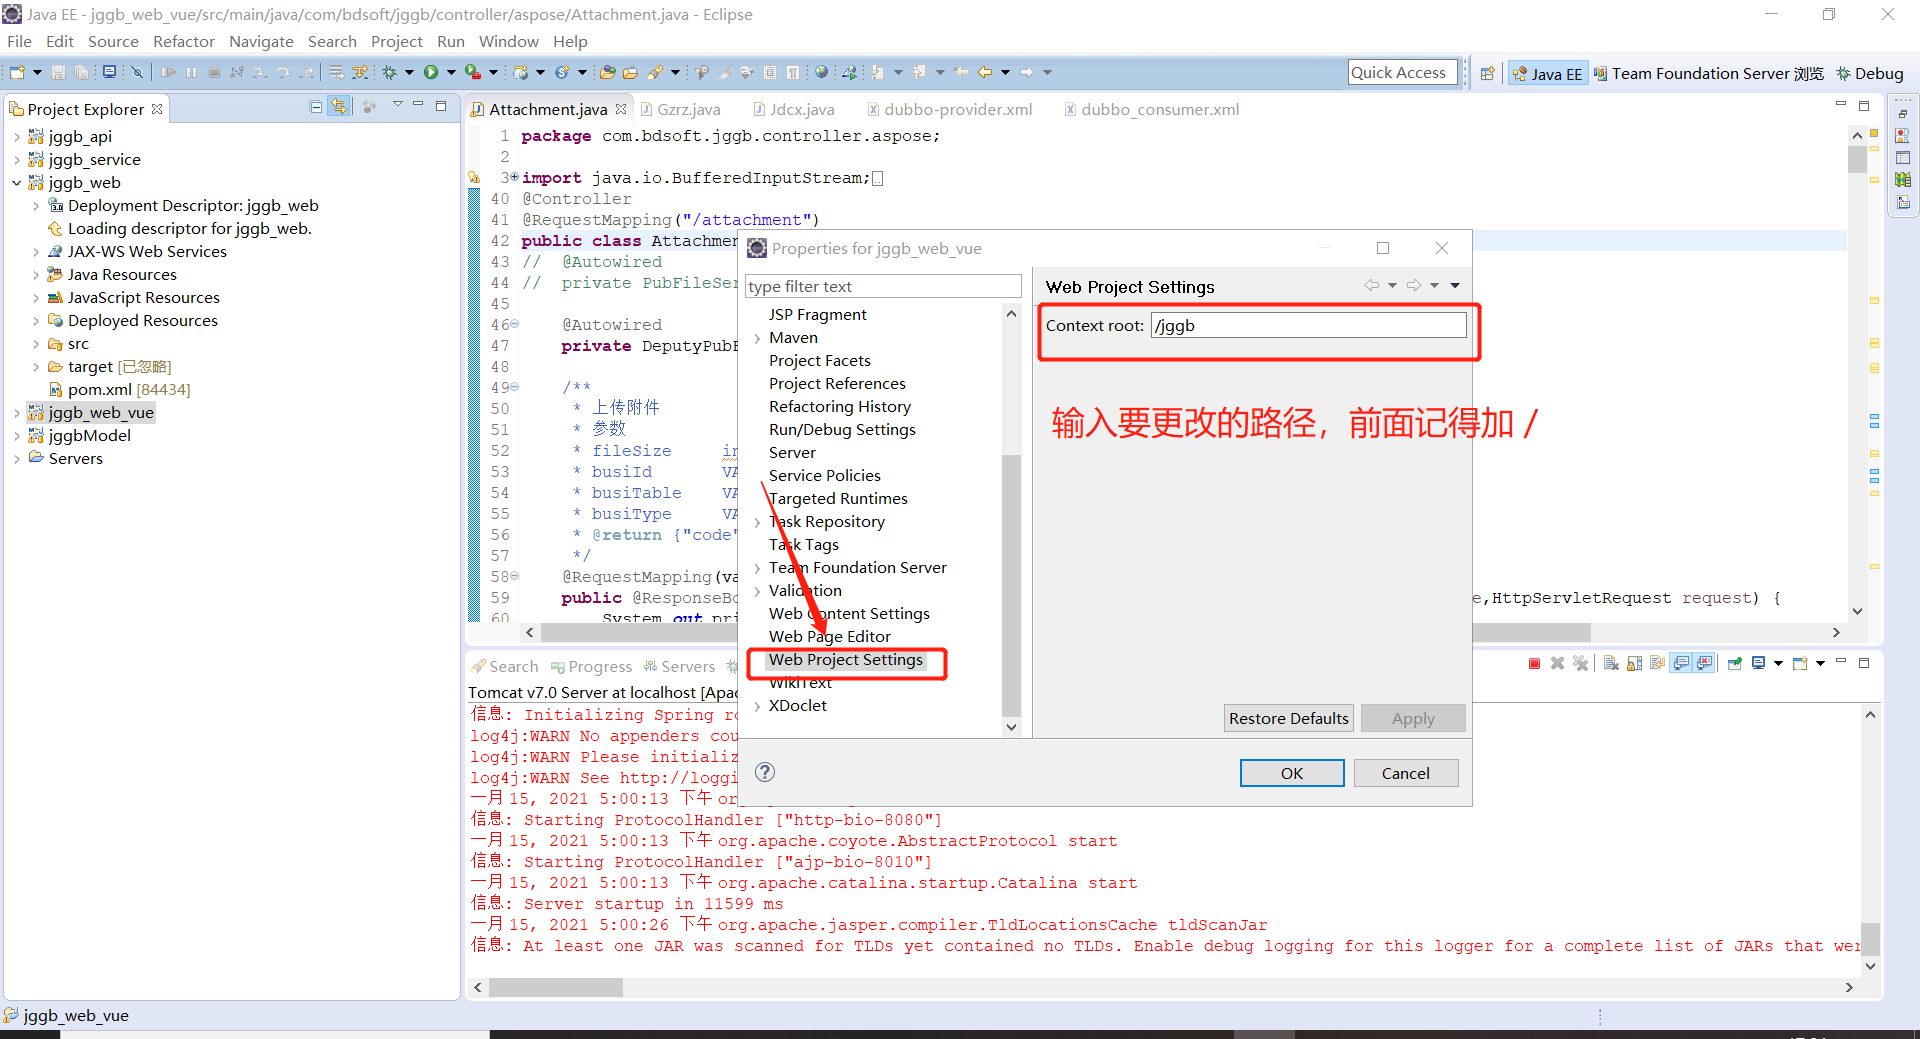Screen dimensions: 1920x1039
Task: Switch to the Java EE perspective
Action: [x=1548, y=72]
